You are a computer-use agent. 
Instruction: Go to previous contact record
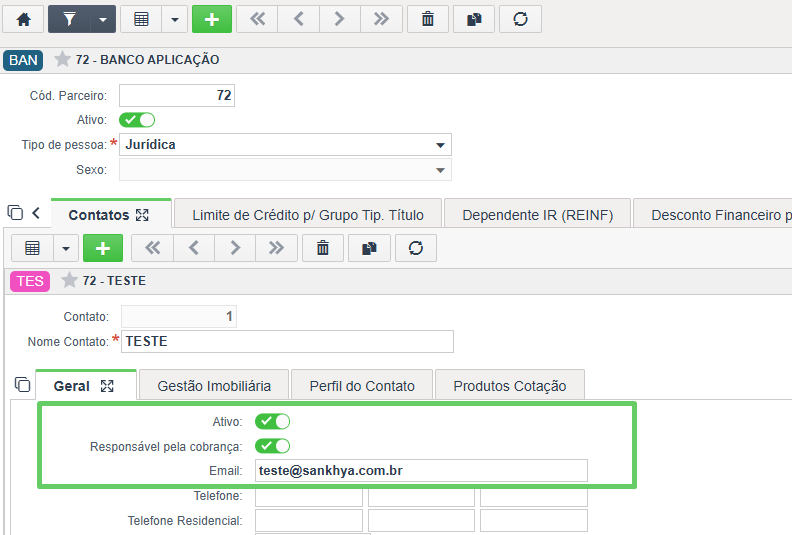pyautogui.click(x=193, y=248)
